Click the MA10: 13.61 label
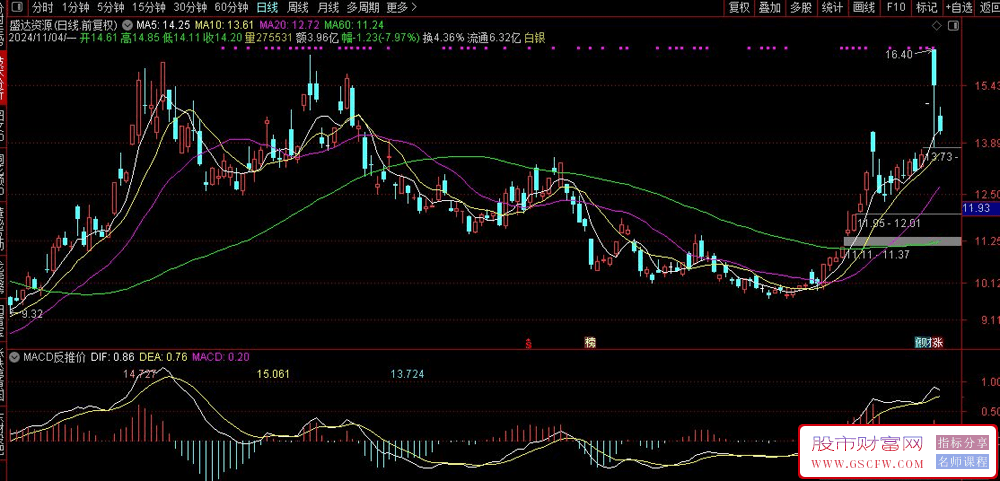The height and width of the screenshot is (481, 1000). pos(224,26)
